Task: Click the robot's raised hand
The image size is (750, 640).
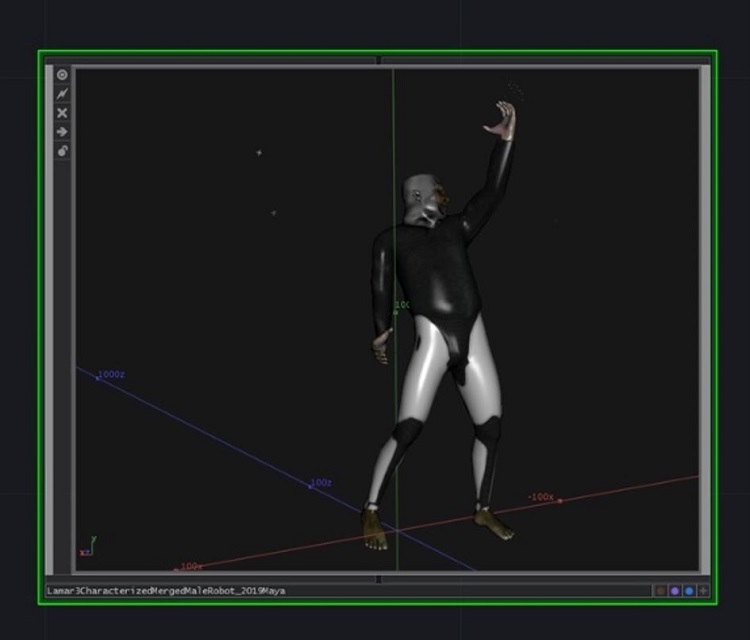Action: click(x=501, y=120)
